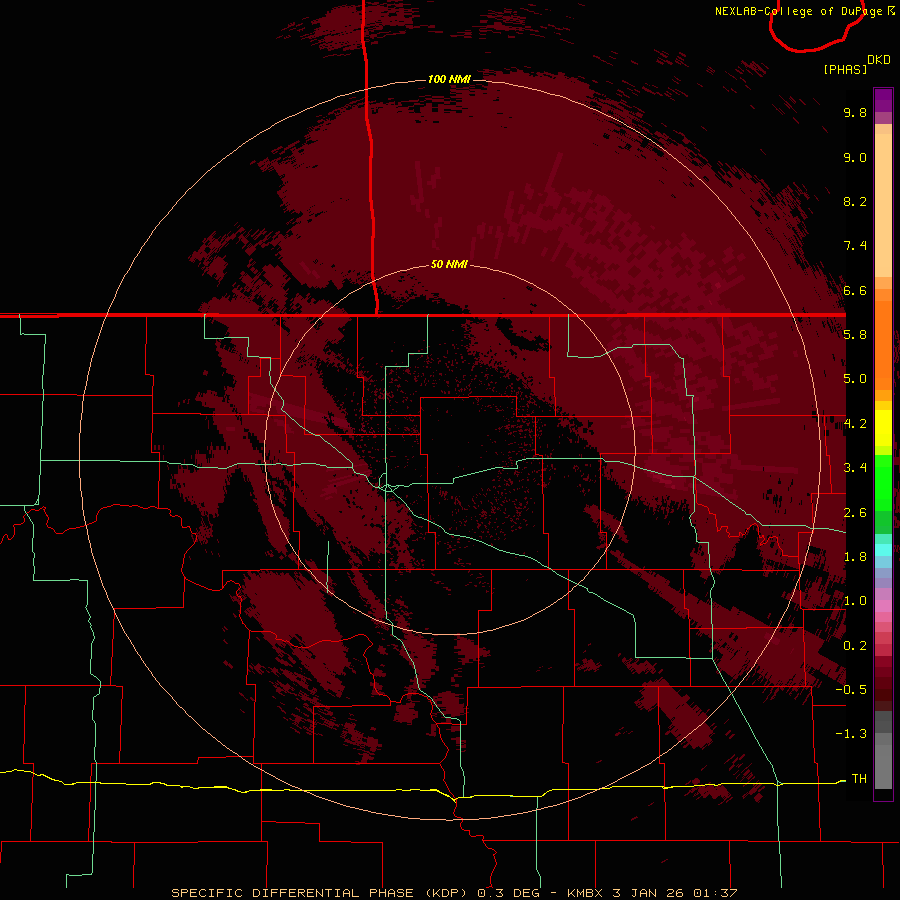Pick the orange segment of the color bar
This screenshot has width=900, height=900.
tap(883, 345)
